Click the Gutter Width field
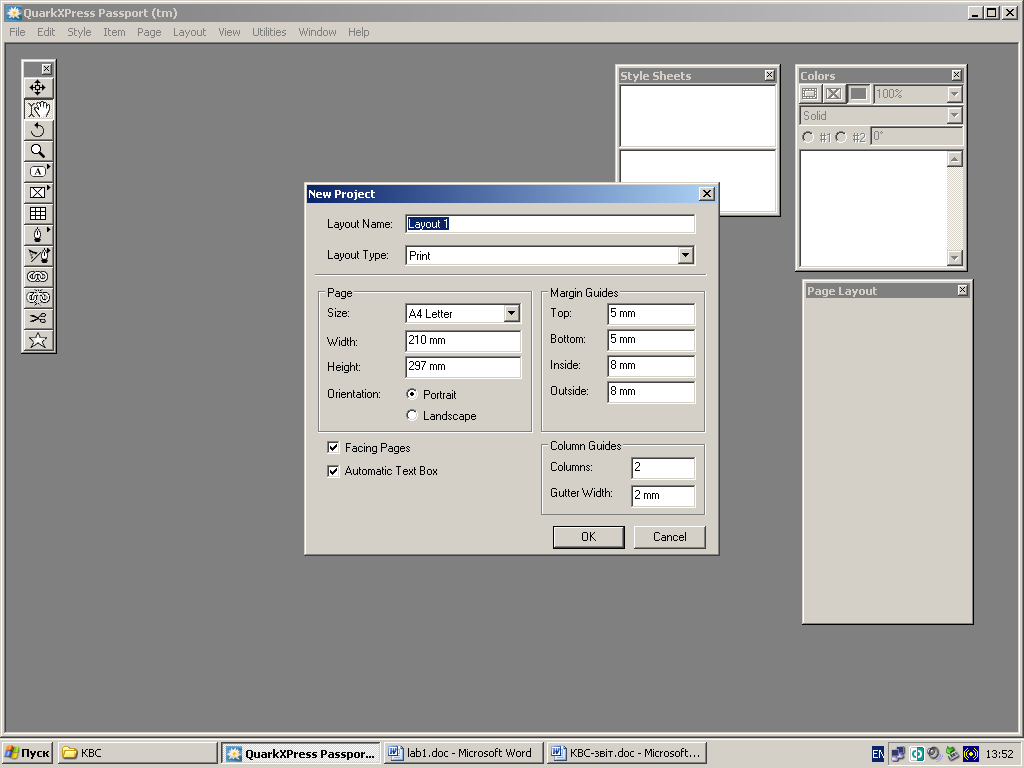Viewport: 1024px width, 768px height. coord(663,495)
